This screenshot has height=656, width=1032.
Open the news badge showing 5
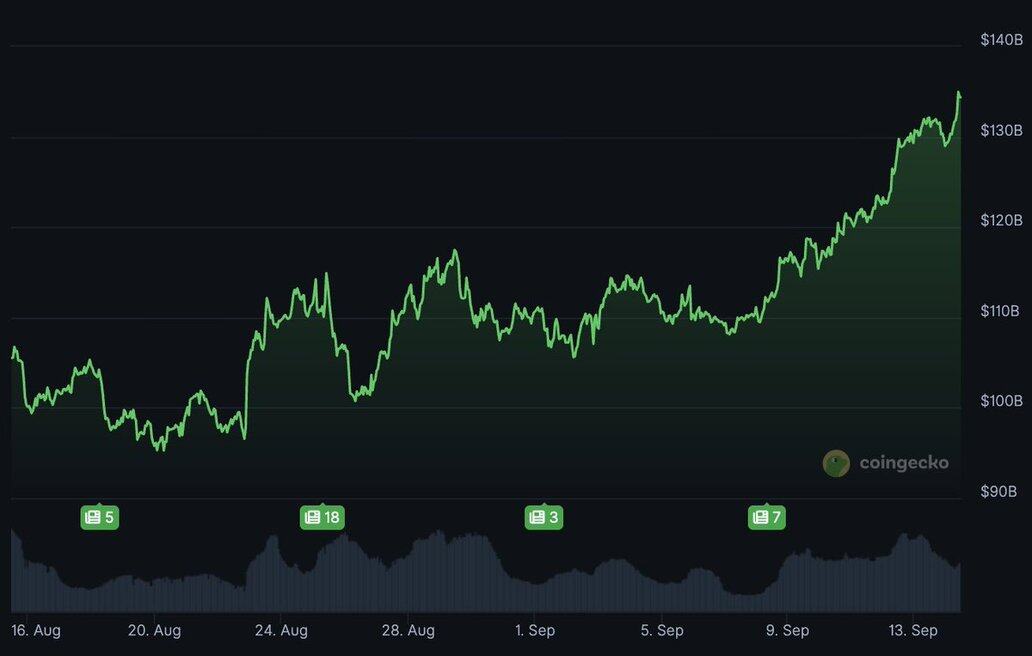99,517
